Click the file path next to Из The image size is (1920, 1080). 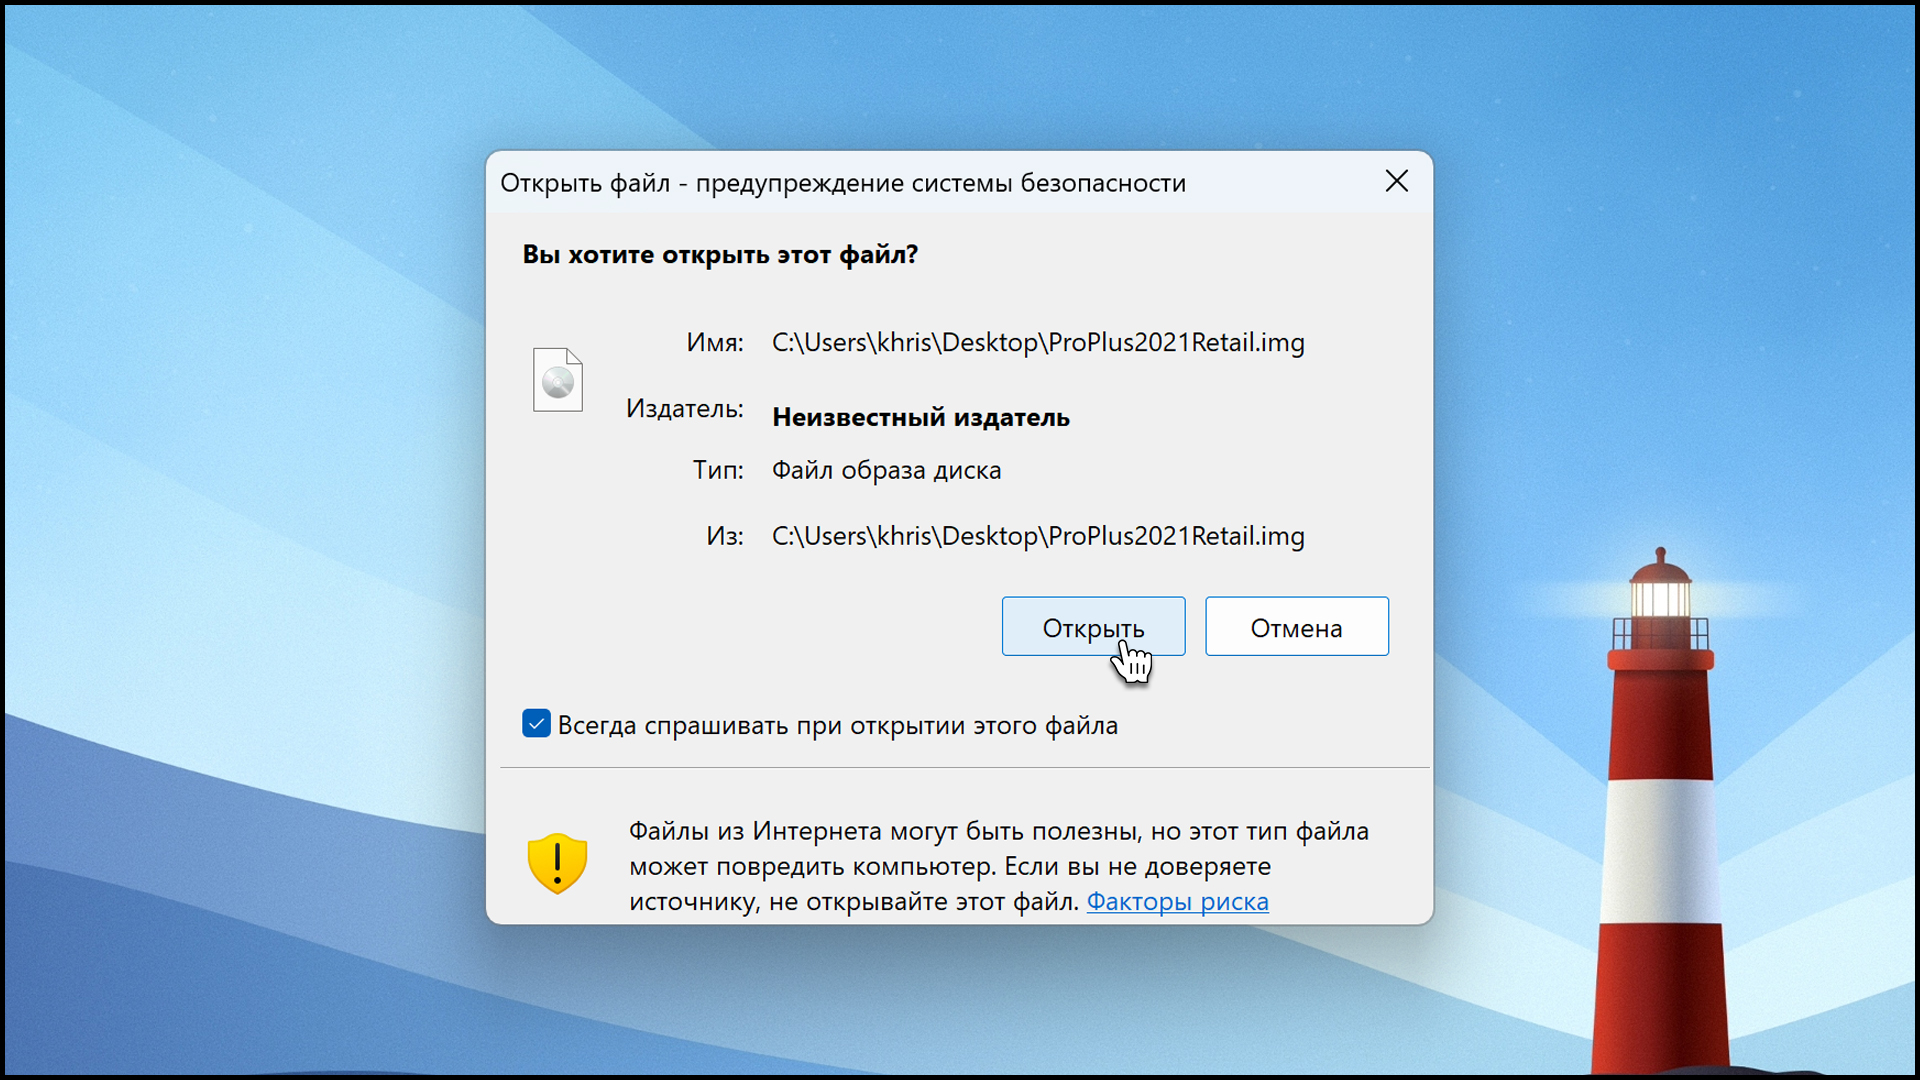[1037, 536]
